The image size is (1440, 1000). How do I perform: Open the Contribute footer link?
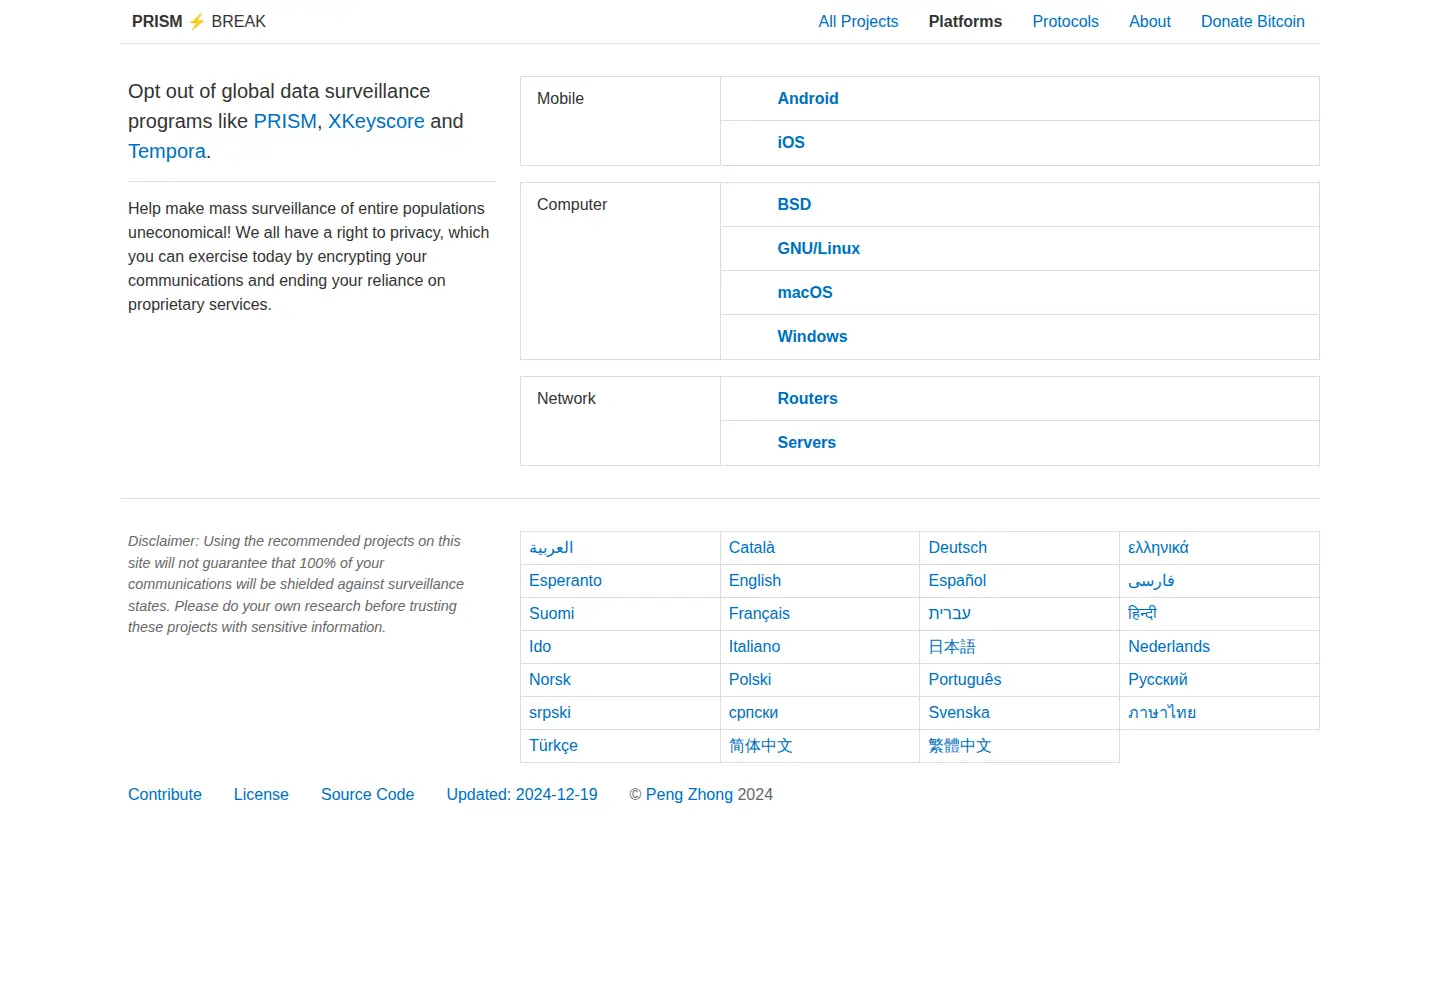tap(165, 795)
